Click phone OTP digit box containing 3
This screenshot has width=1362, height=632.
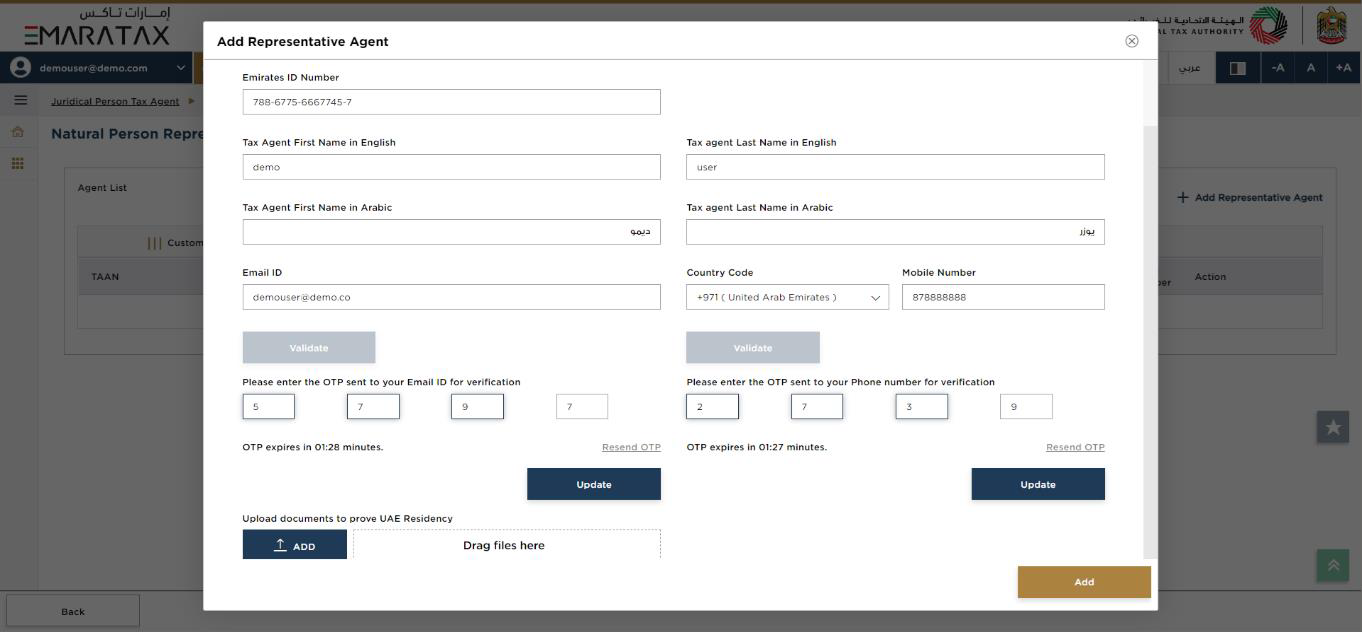coord(921,406)
